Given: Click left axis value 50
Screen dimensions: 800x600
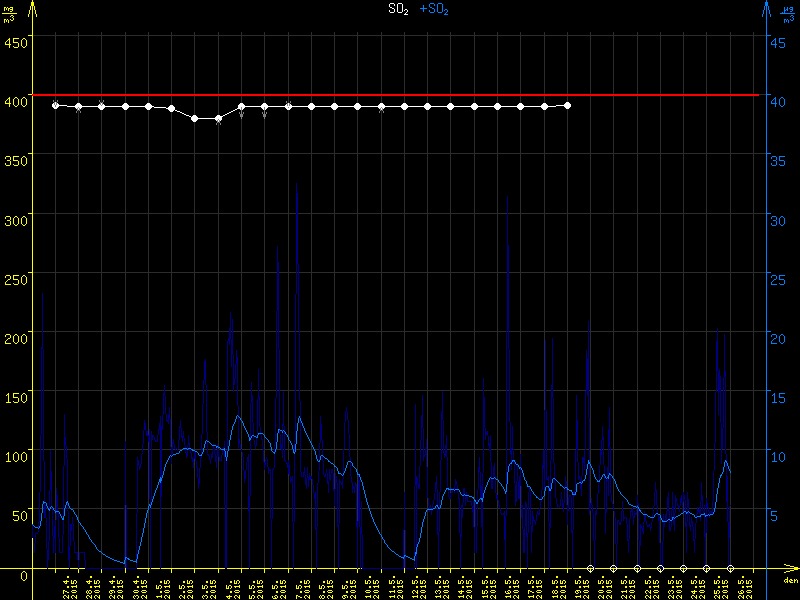Looking at the screenshot, I should [x=19, y=516].
